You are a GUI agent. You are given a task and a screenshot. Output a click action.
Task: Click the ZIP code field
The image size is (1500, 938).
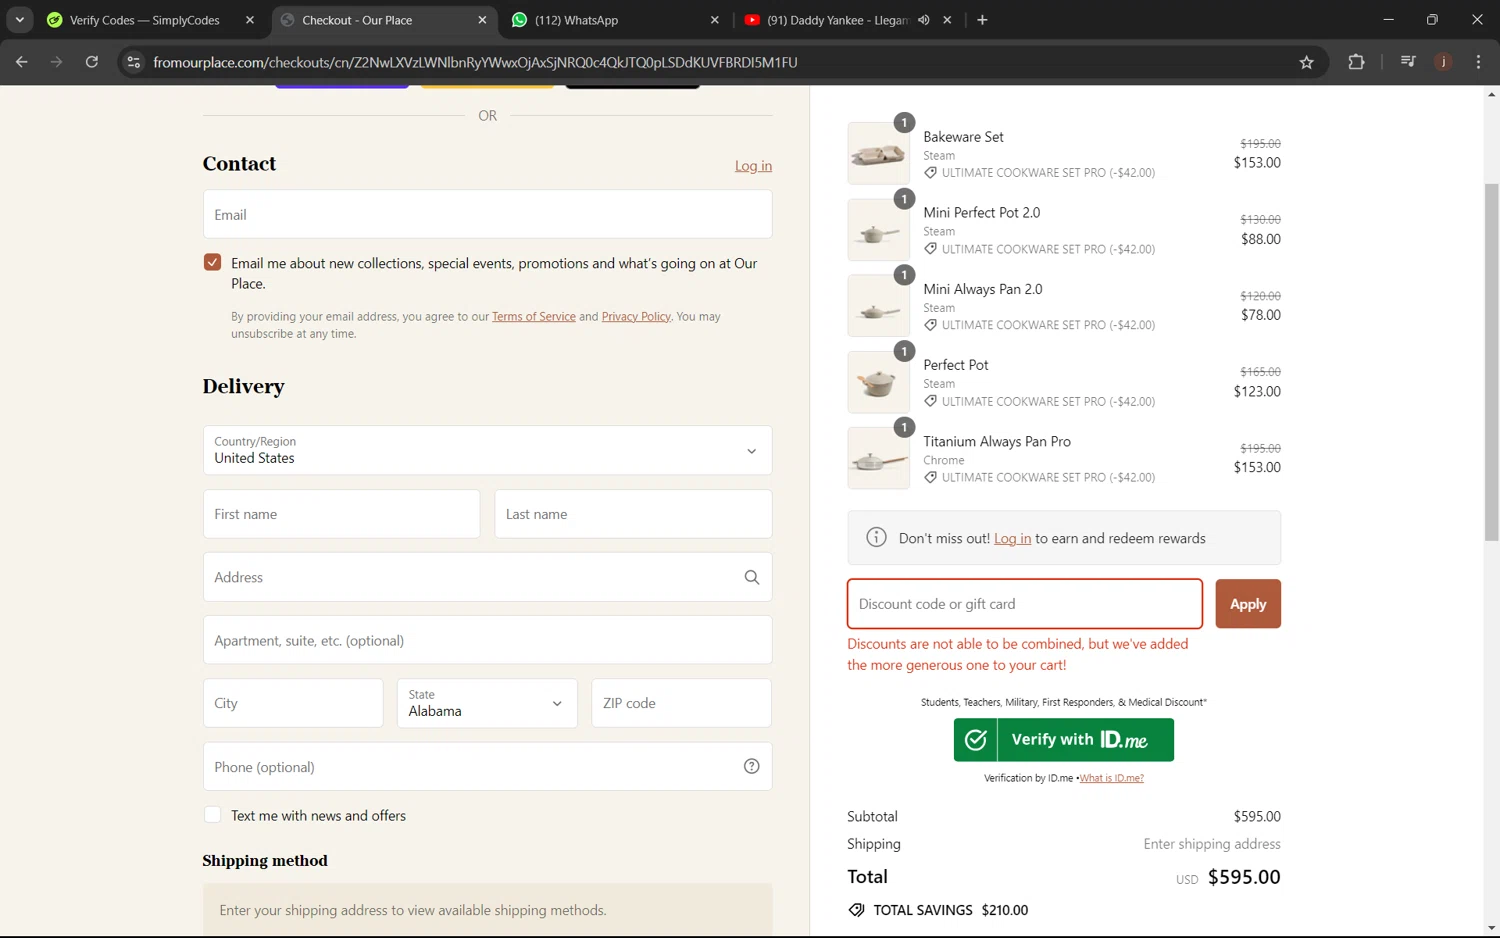[x=681, y=703]
